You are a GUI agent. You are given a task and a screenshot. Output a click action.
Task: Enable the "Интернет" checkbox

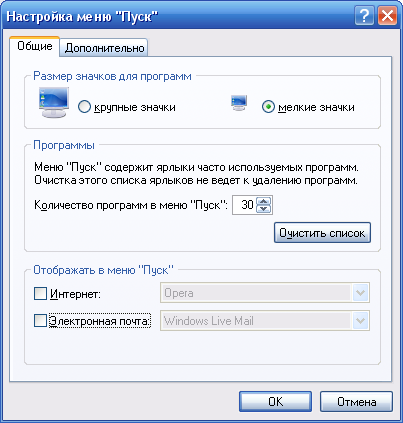click(40, 294)
